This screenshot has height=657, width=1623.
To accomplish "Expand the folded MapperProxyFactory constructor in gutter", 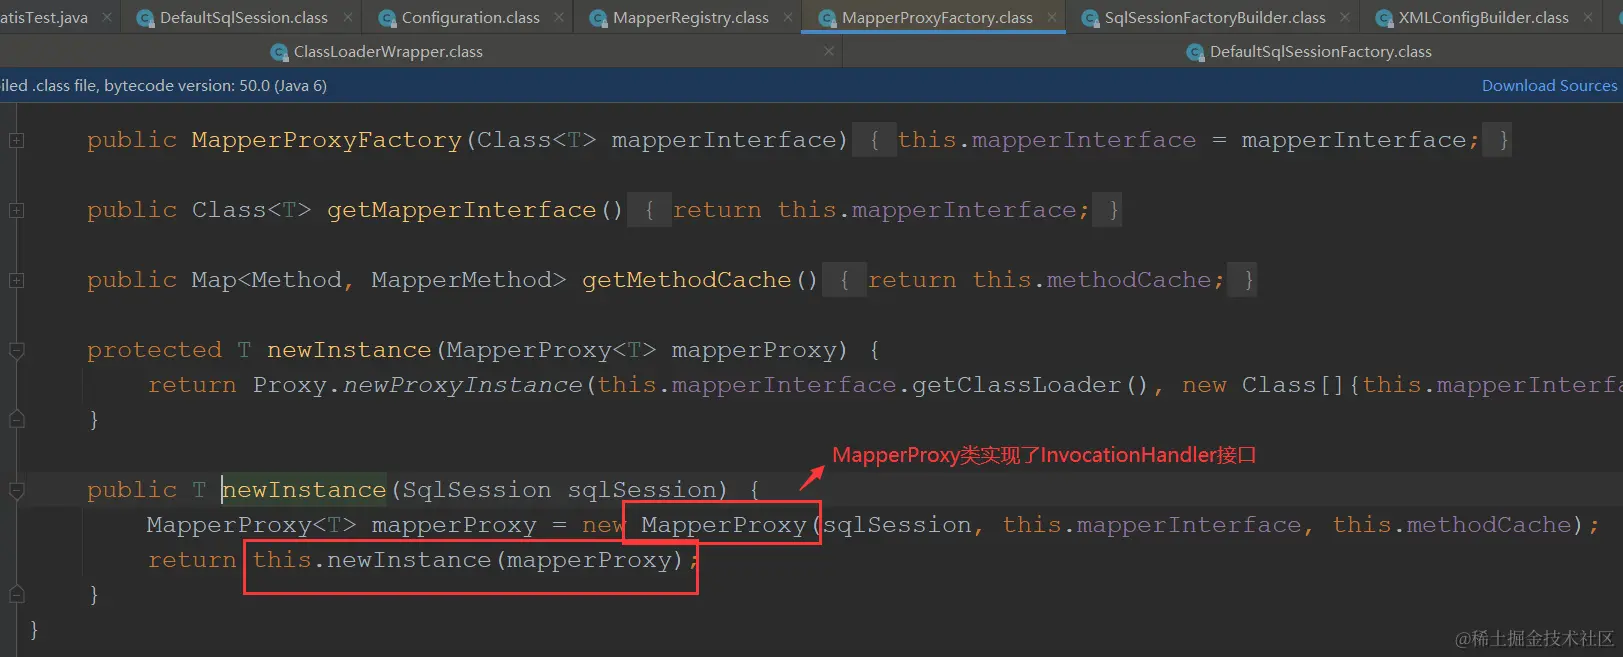I will coord(16,141).
